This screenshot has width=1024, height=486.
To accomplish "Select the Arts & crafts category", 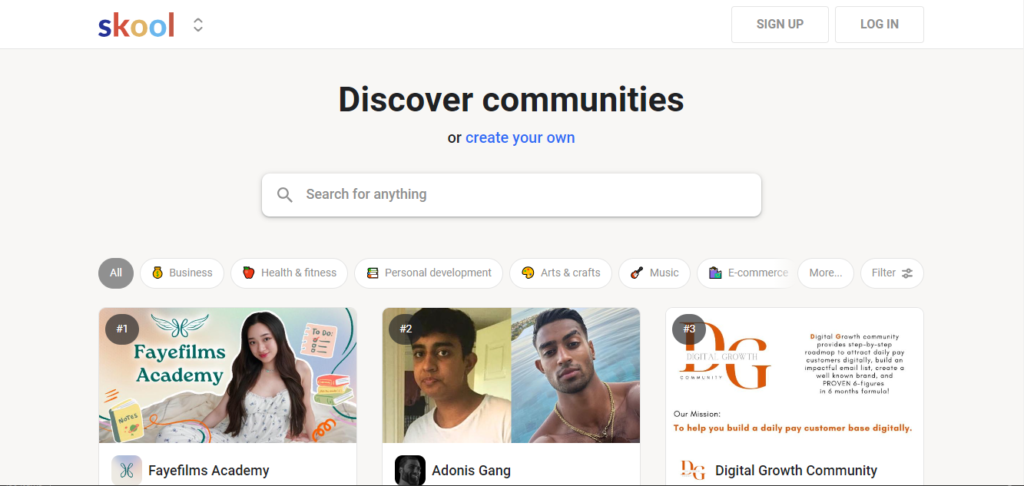I will pos(561,273).
